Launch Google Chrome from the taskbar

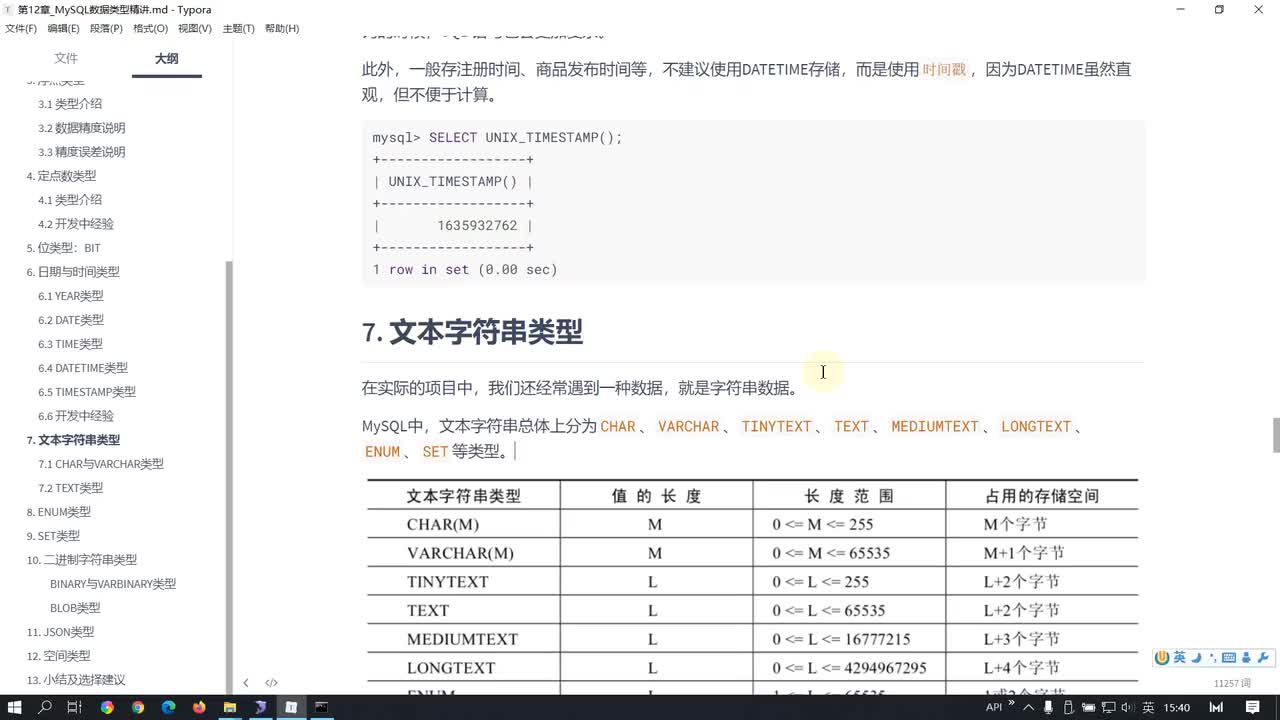point(138,707)
